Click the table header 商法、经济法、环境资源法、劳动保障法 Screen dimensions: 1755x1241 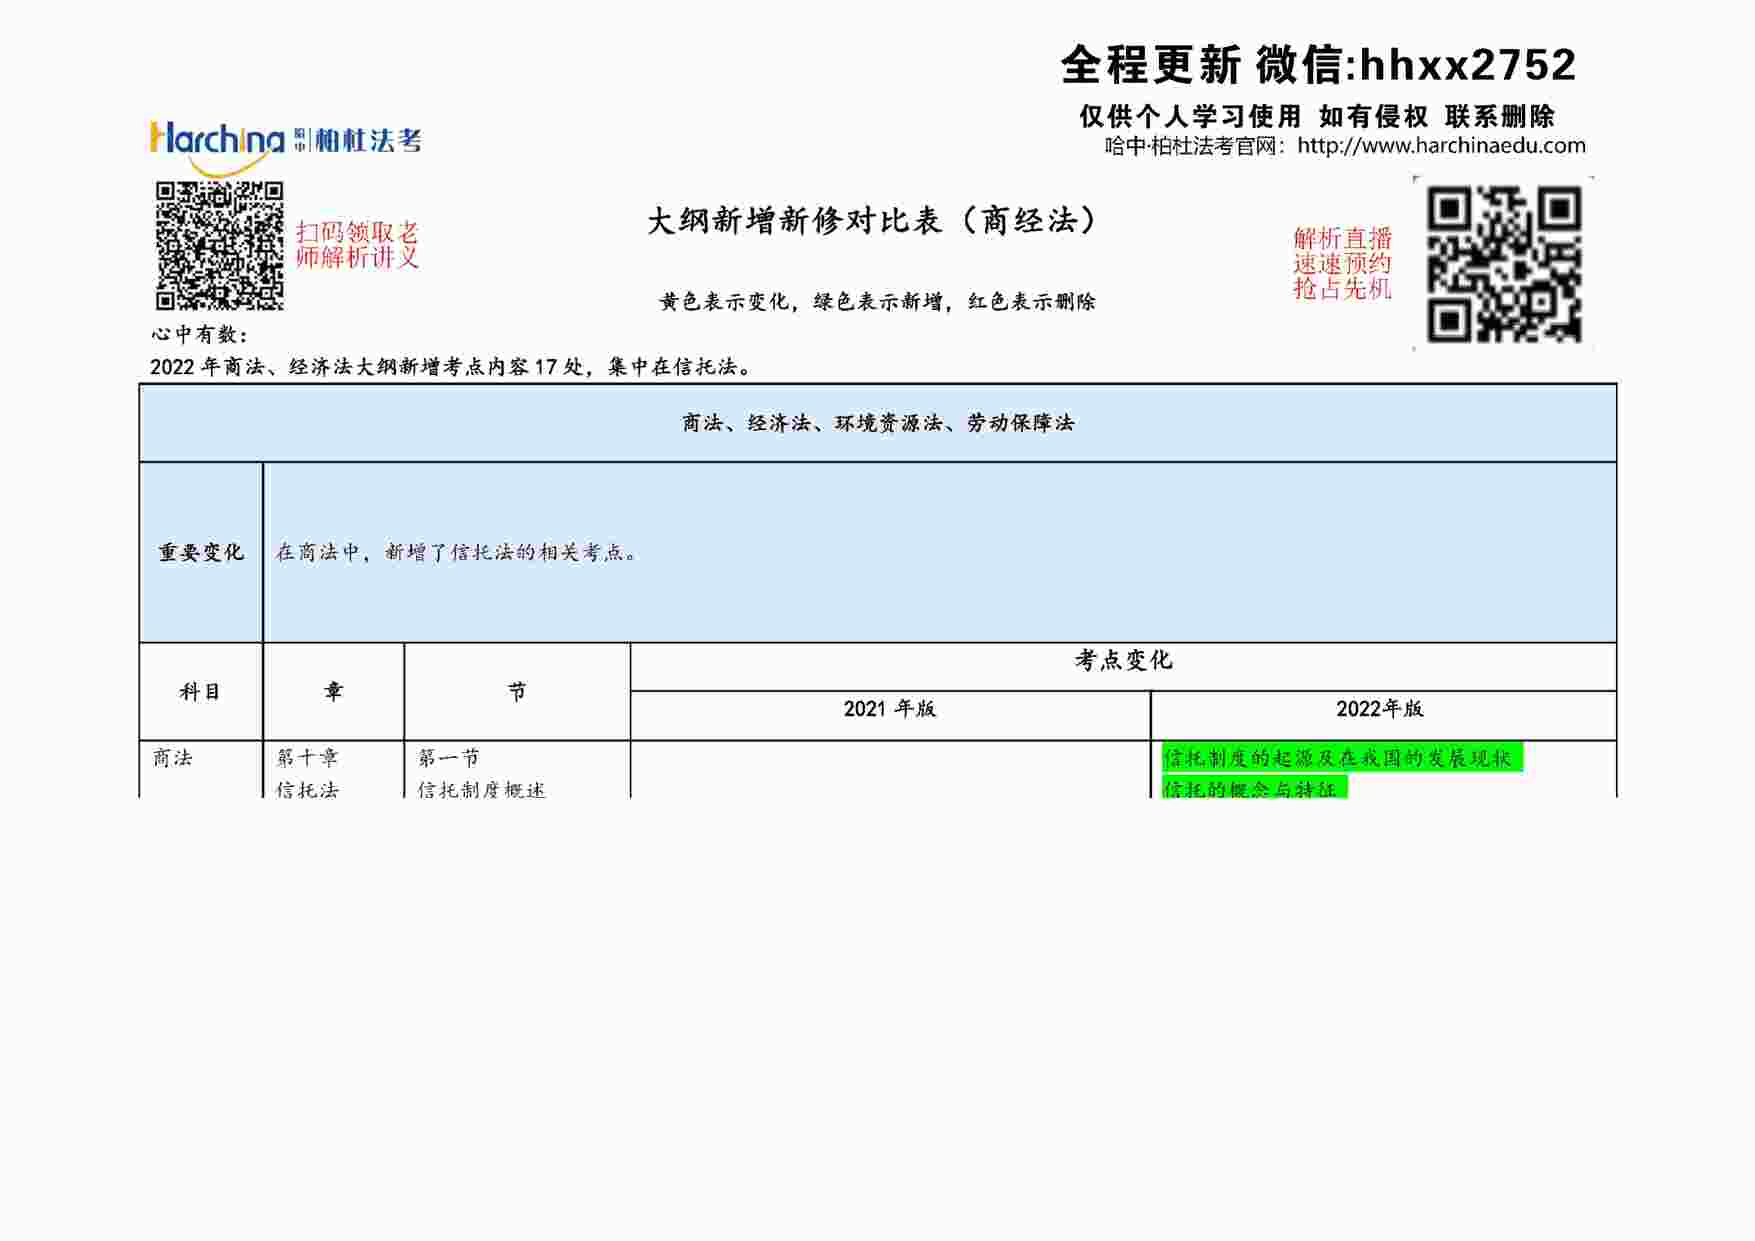pyautogui.click(x=878, y=423)
